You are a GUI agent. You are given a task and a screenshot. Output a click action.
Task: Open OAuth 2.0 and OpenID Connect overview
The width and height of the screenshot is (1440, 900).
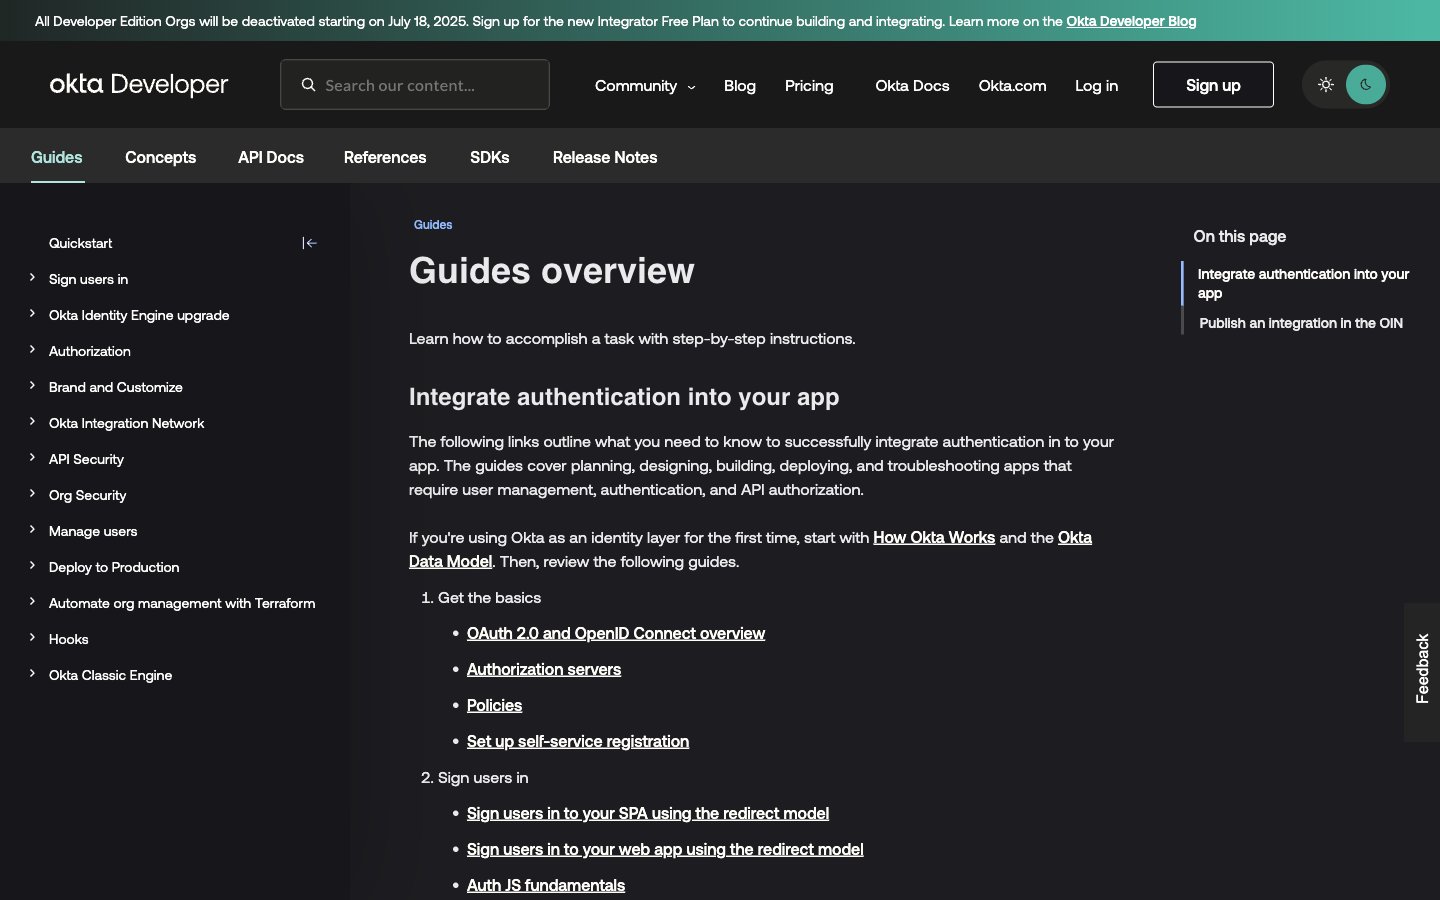tap(616, 634)
